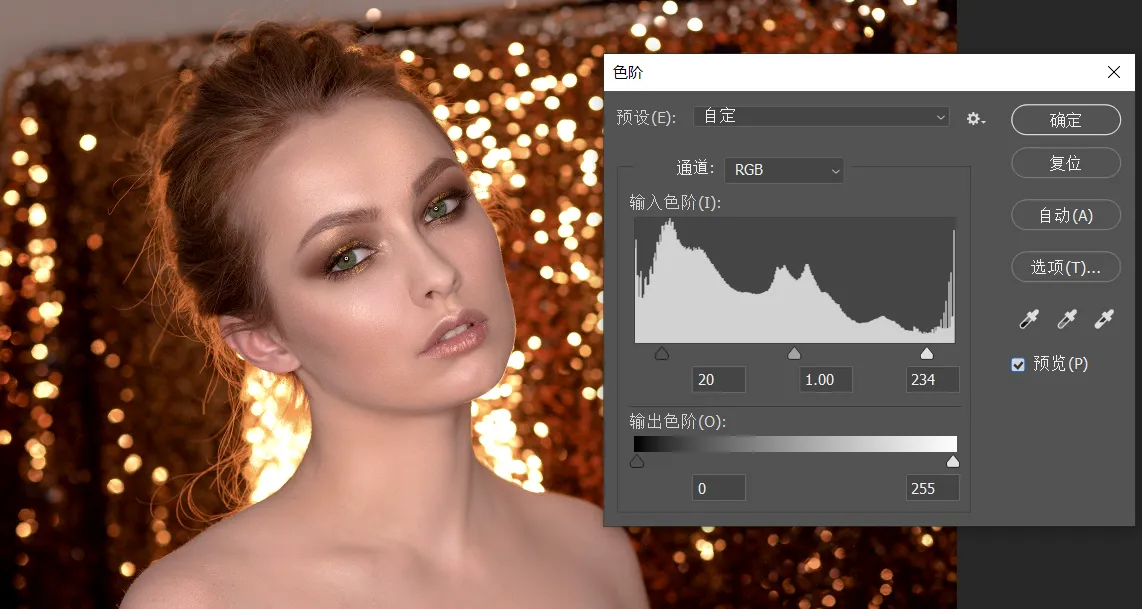The image size is (1142, 609).
Task: Click the input highlights slider handle
Action: tap(927, 353)
